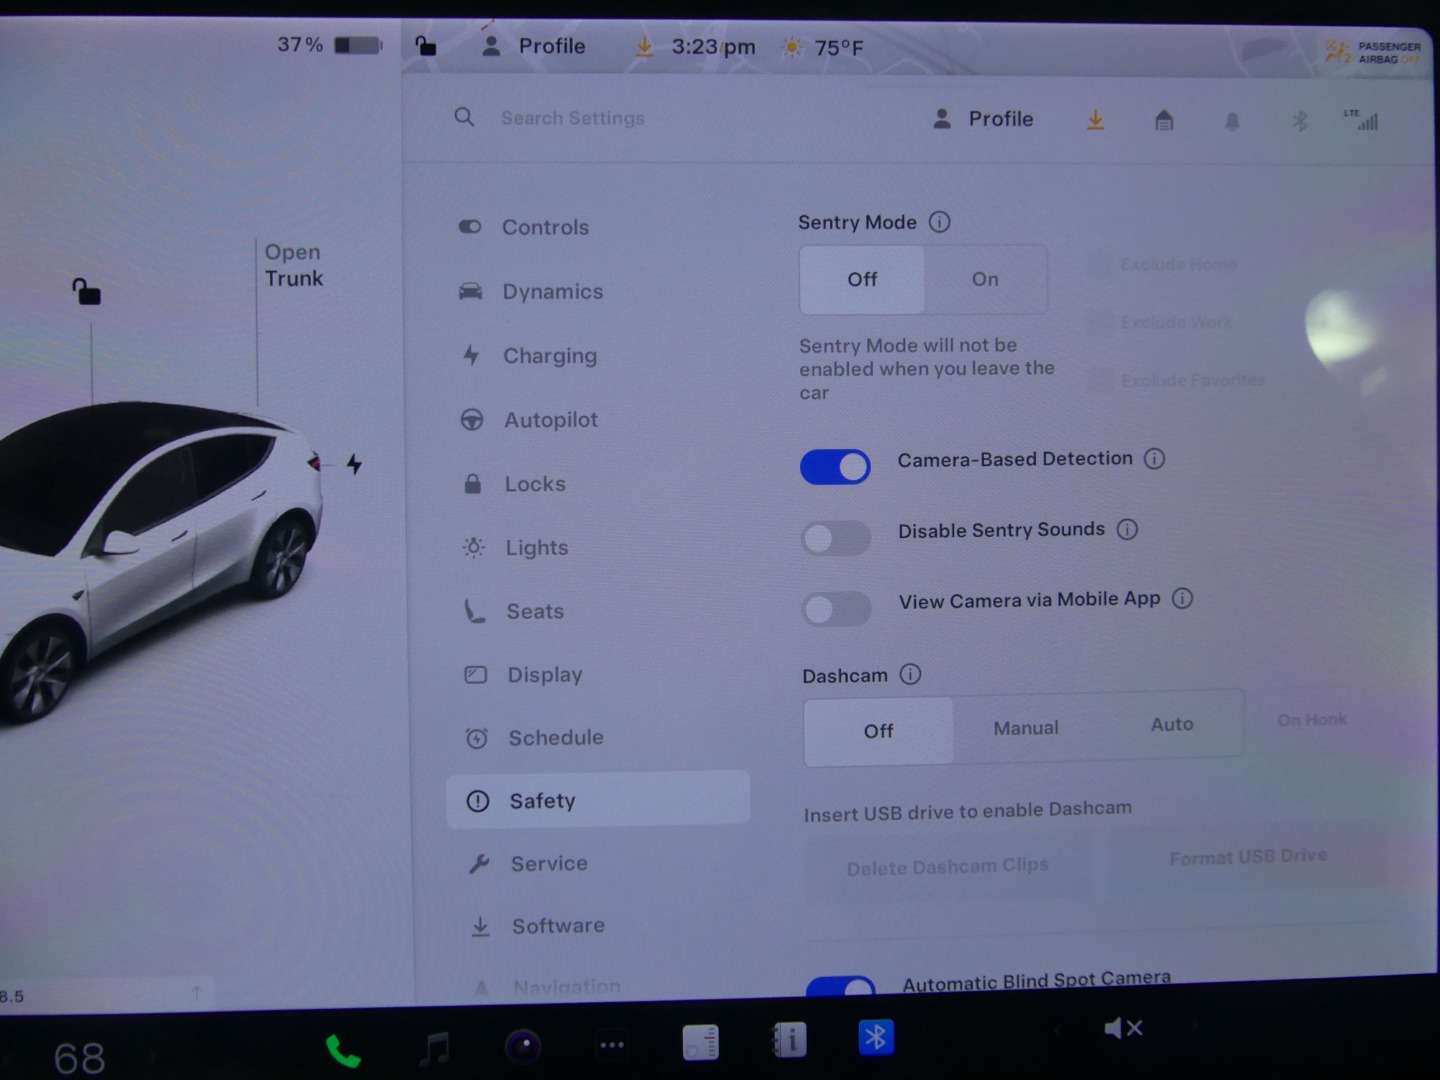Image resolution: width=1440 pixels, height=1080 pixels.
Task: Launch the dashcam camera app icon
Action: pos(522,1046)
